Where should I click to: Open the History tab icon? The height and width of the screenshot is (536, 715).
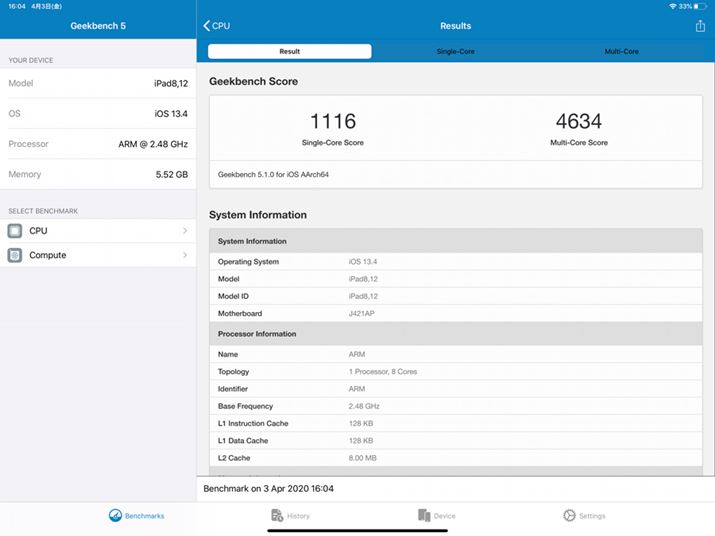(278, 516)
